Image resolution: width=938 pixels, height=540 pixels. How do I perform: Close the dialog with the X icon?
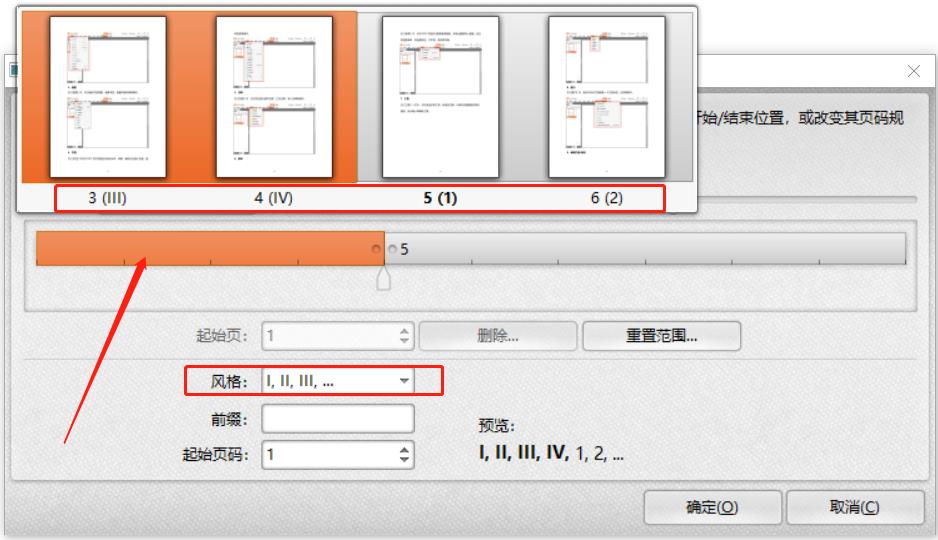[913, 72]
